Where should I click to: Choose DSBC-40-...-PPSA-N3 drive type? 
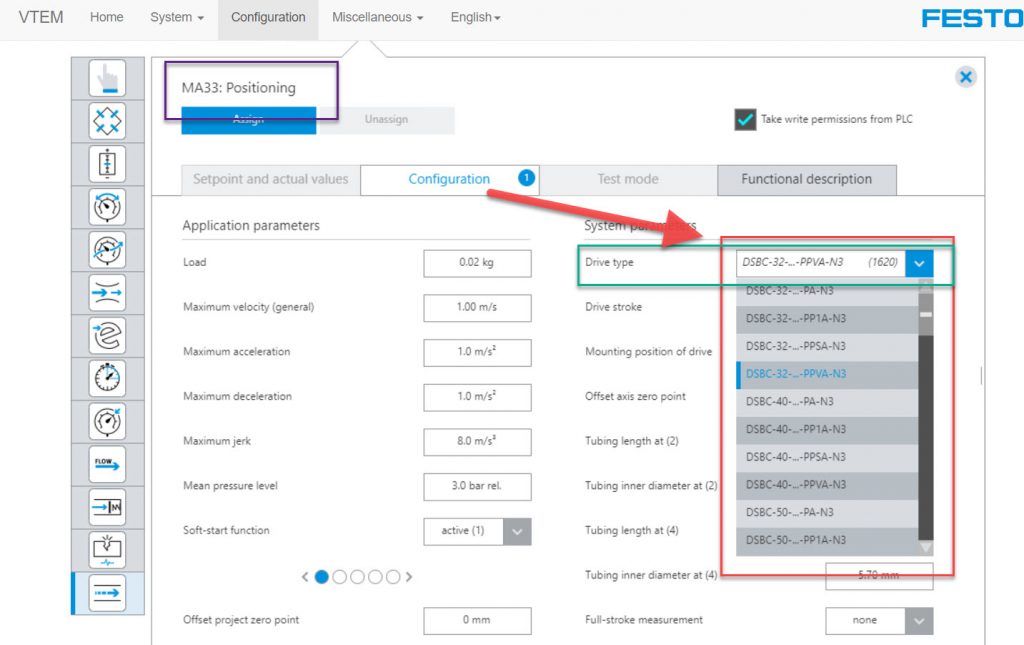(x=827, y=457)
